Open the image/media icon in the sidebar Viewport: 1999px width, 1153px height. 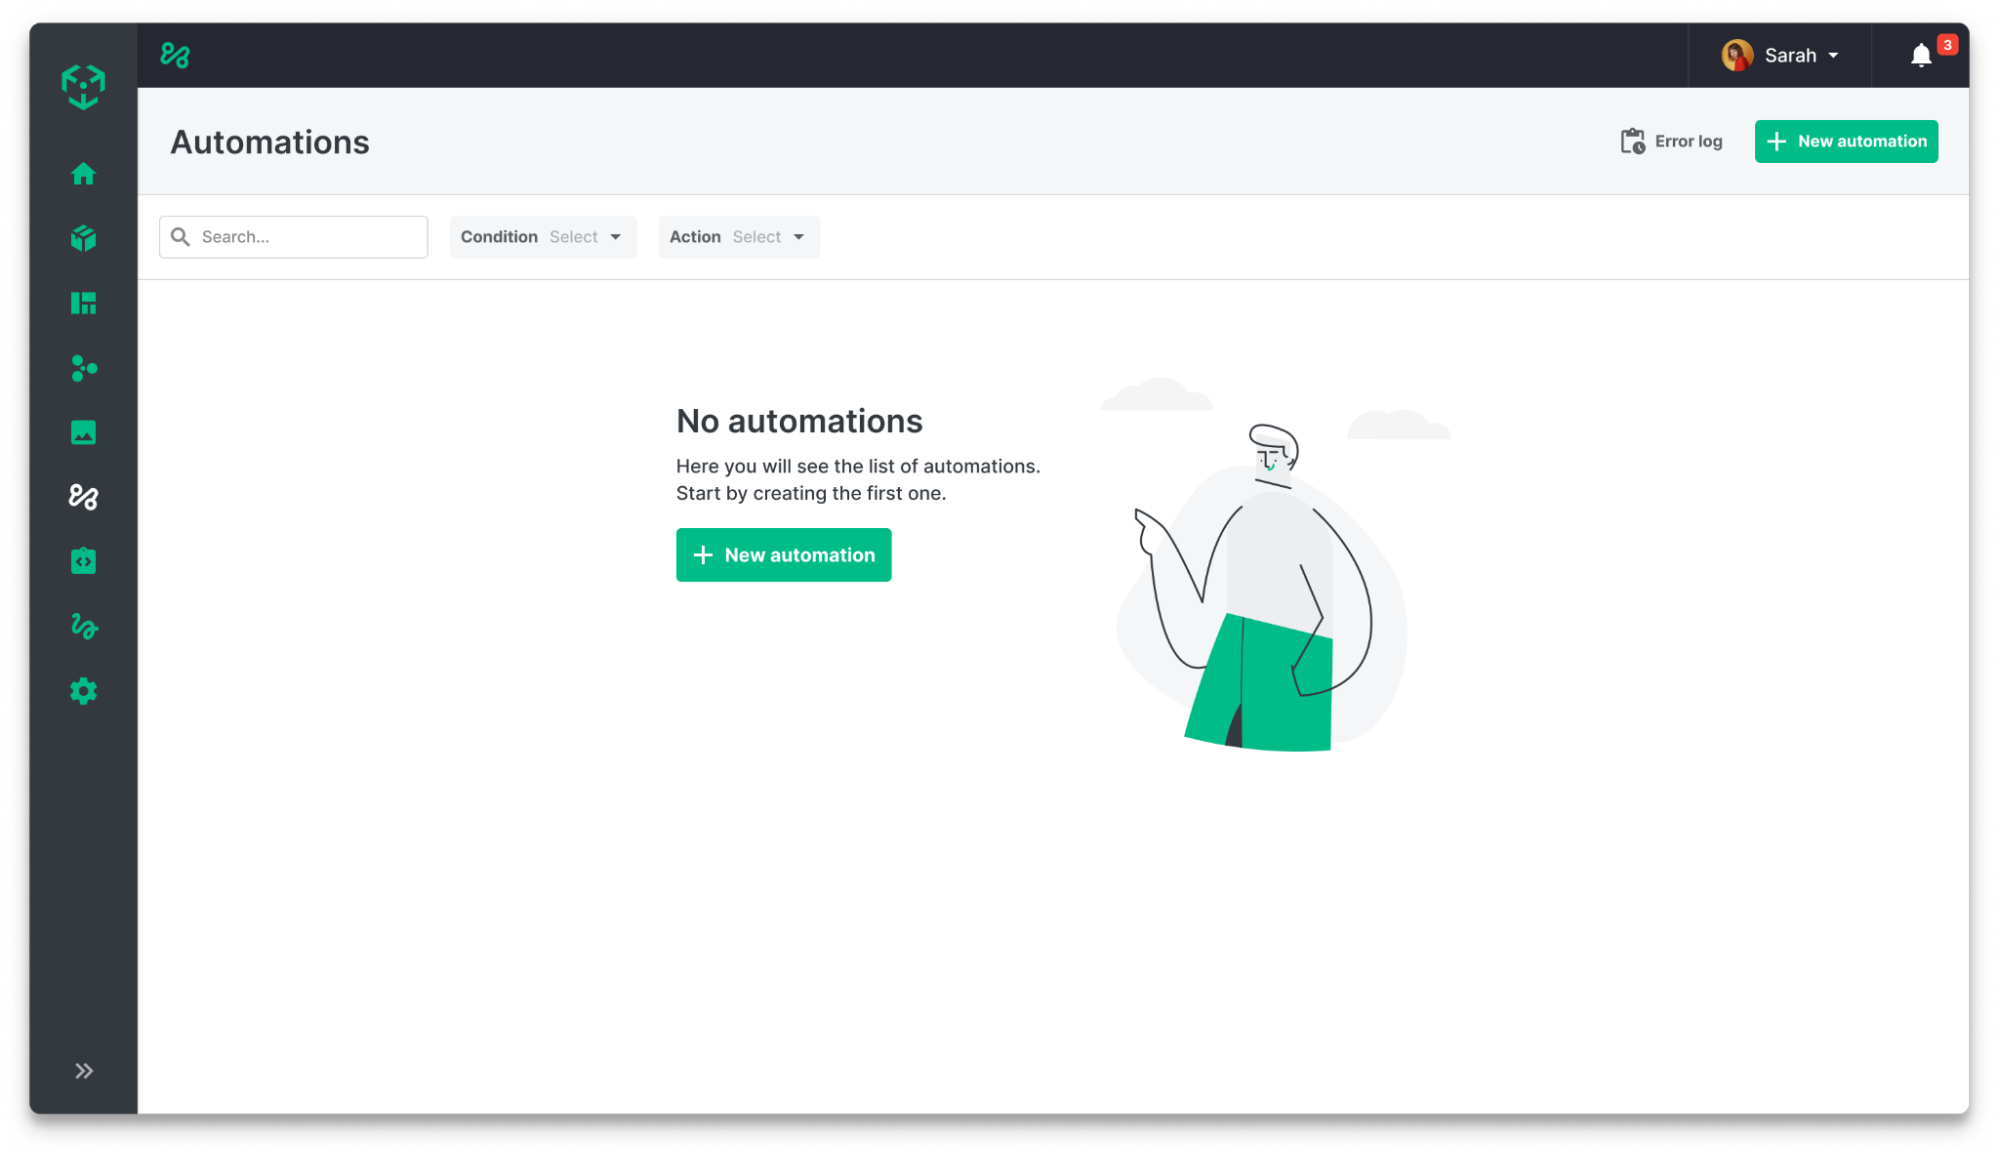83,432
